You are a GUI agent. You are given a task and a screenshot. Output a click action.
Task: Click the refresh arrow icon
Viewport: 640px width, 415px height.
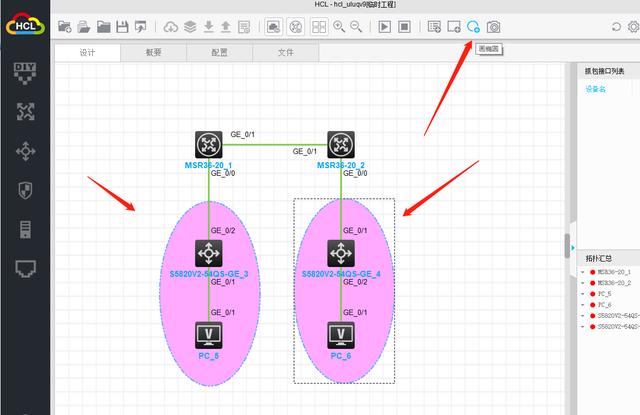coord(616,27)
